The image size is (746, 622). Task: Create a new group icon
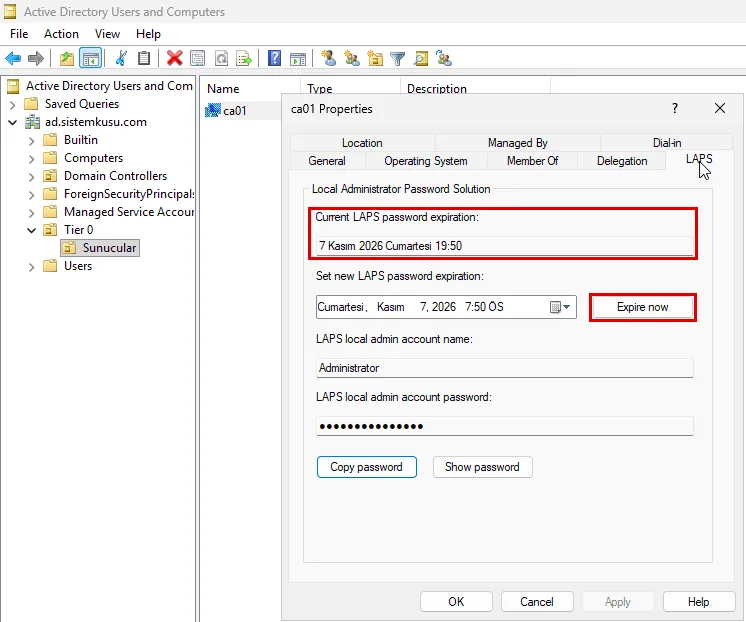[x=352, y=58]
